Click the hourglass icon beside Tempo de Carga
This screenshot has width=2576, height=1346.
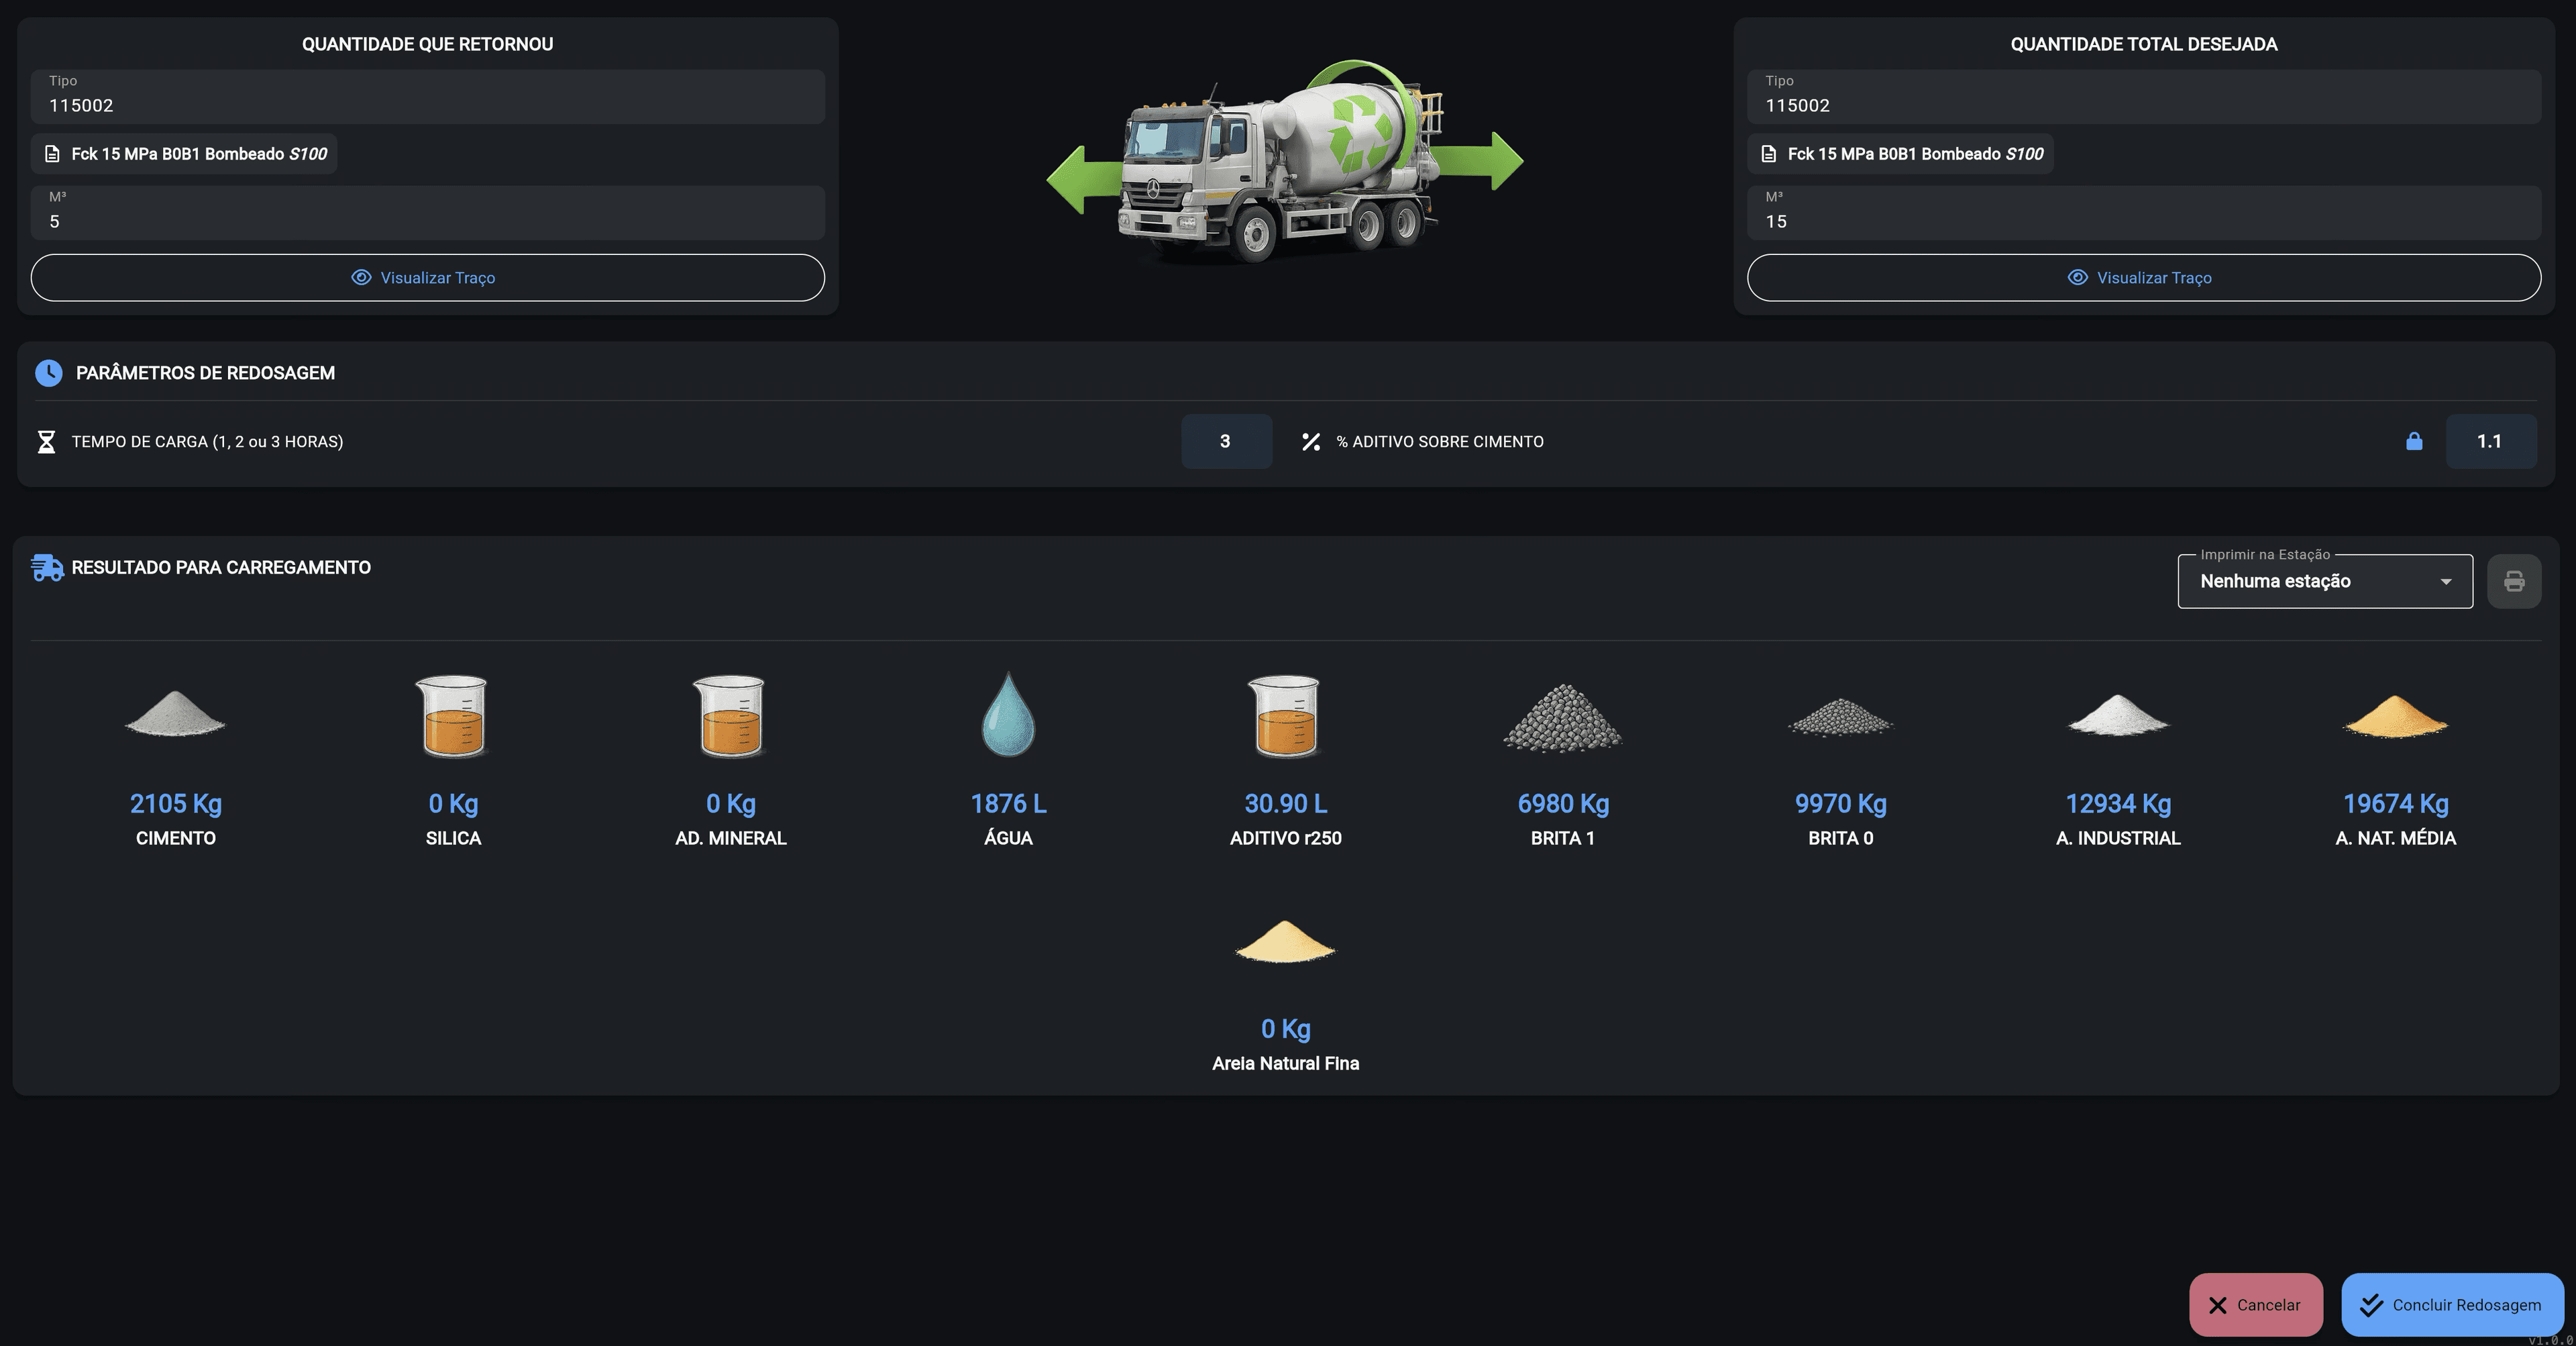coord(46,441)
